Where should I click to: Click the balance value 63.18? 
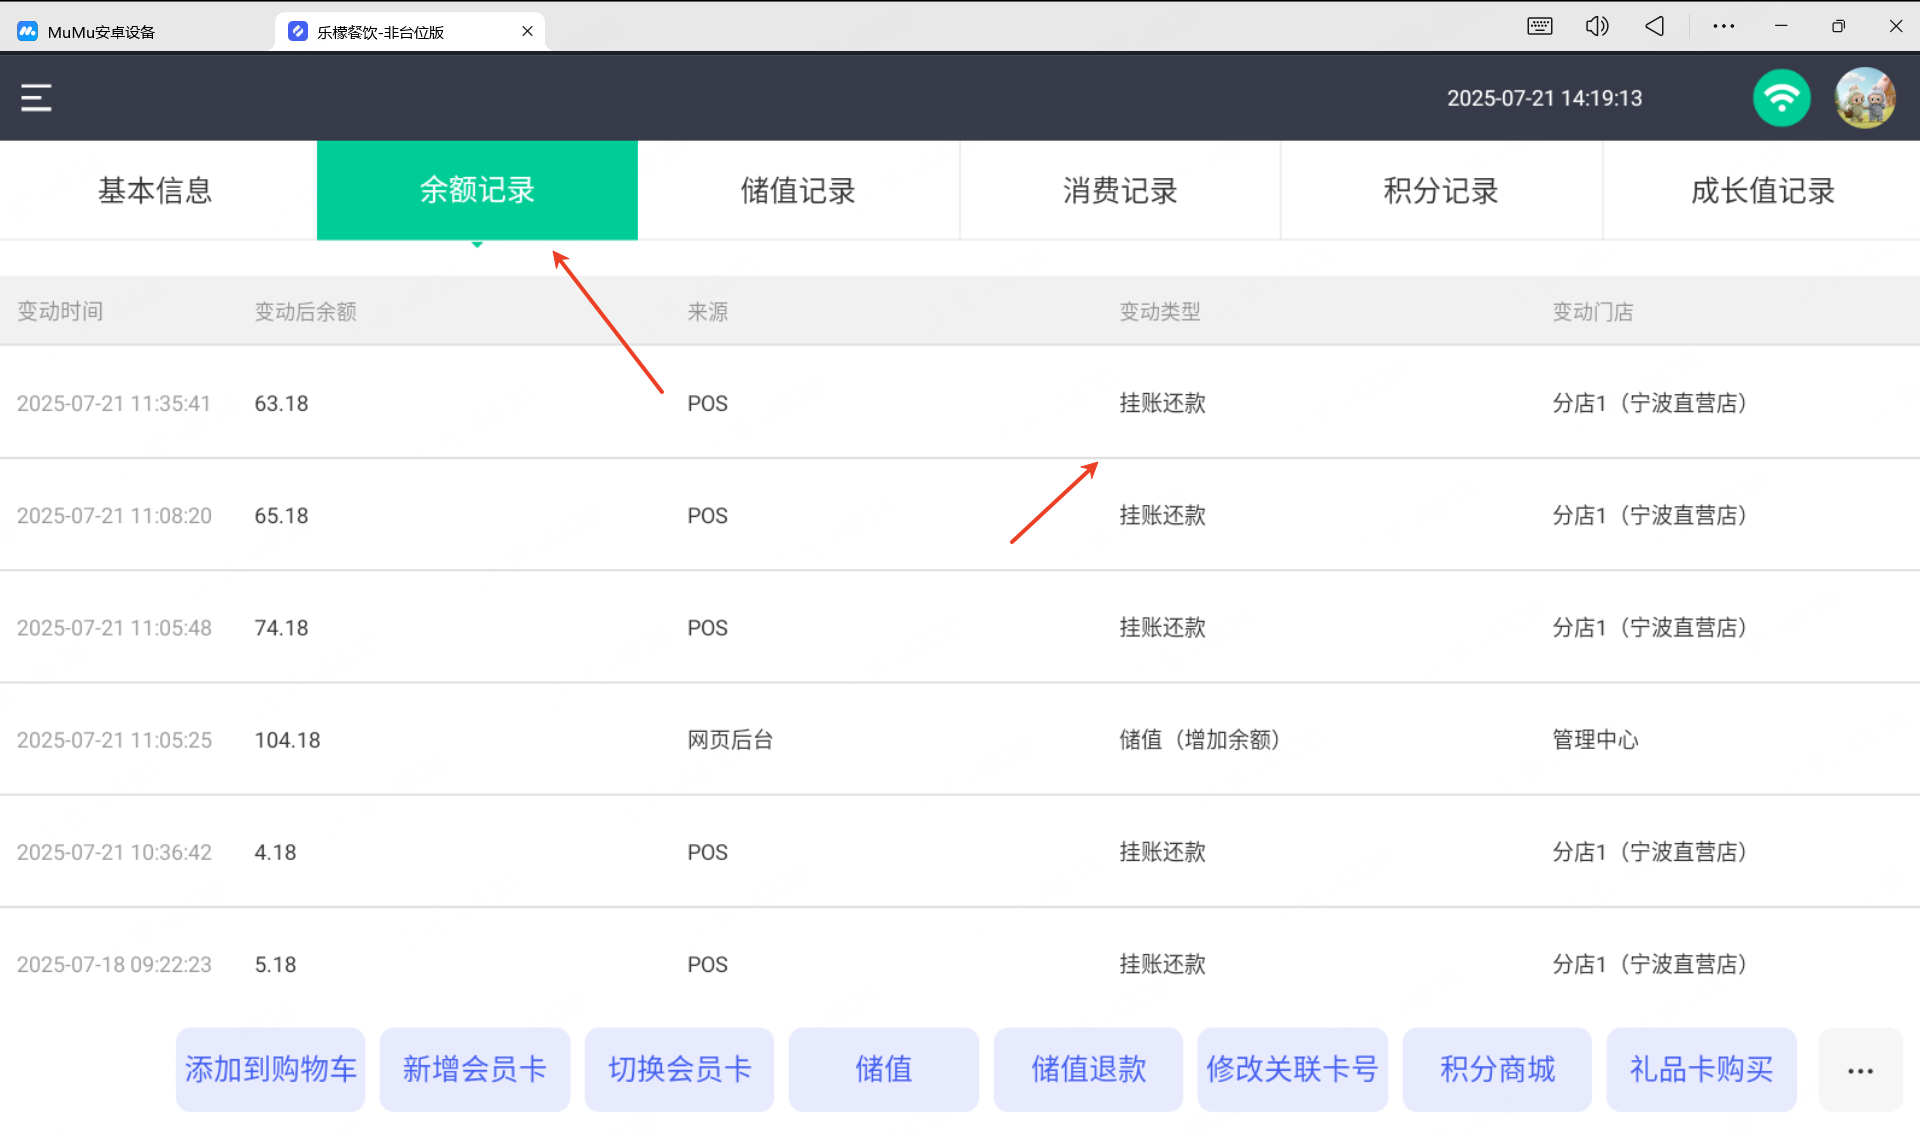(281, 403)
